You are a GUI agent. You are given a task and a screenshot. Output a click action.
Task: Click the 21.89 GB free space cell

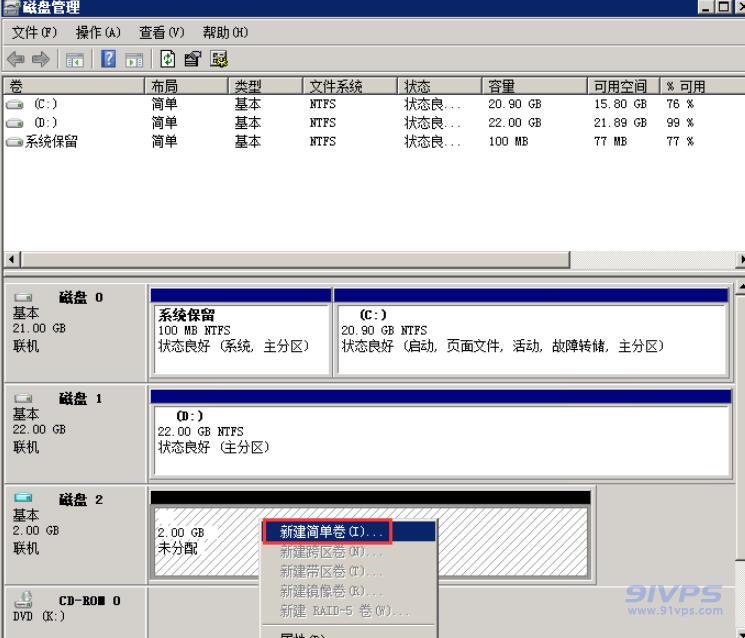[620, 123]
